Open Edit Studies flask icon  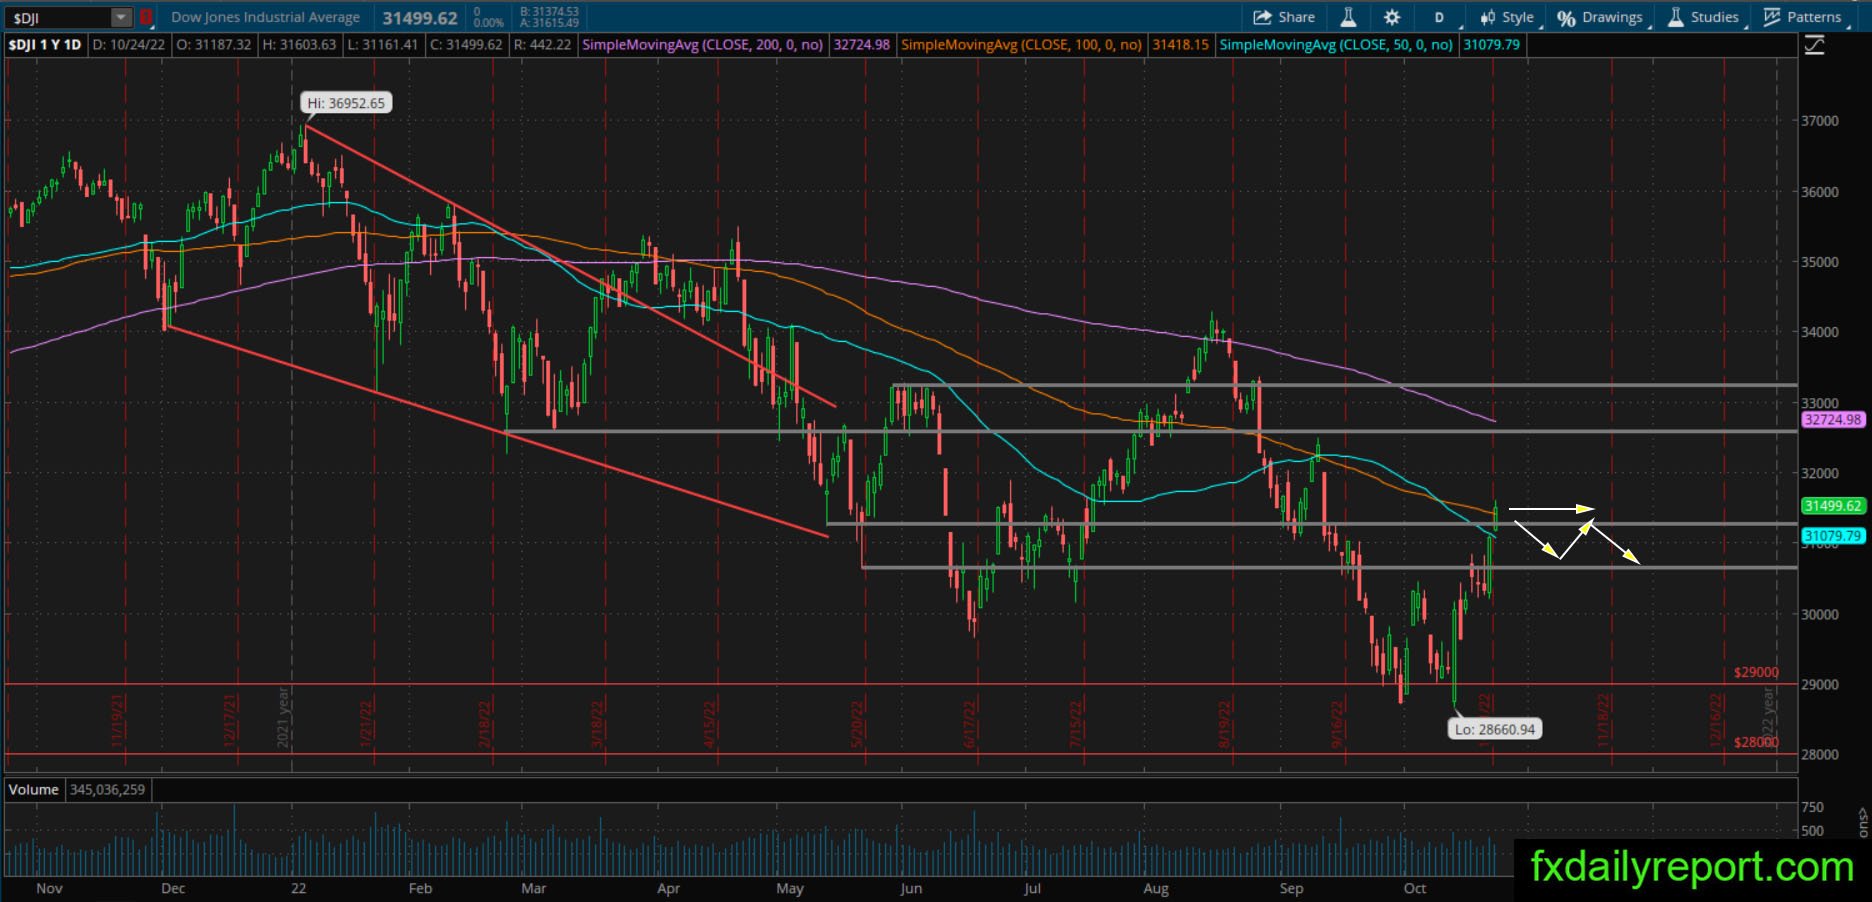tap(1348, 17)
